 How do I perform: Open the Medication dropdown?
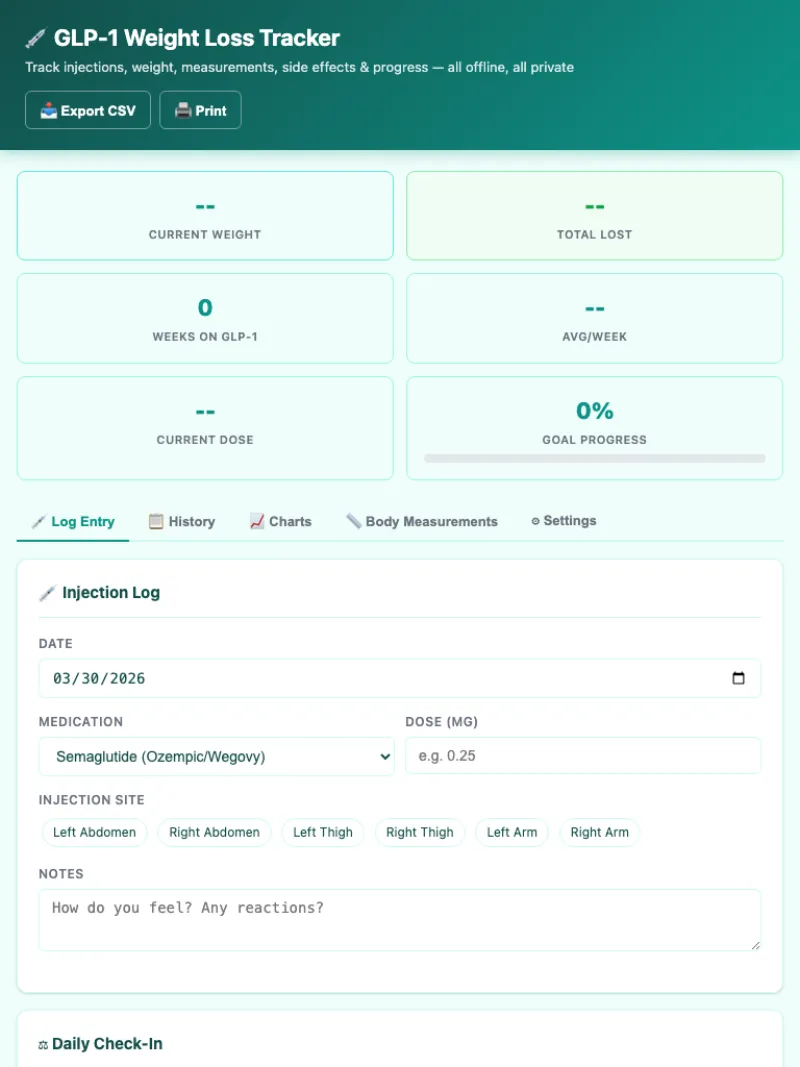(216, 757)
